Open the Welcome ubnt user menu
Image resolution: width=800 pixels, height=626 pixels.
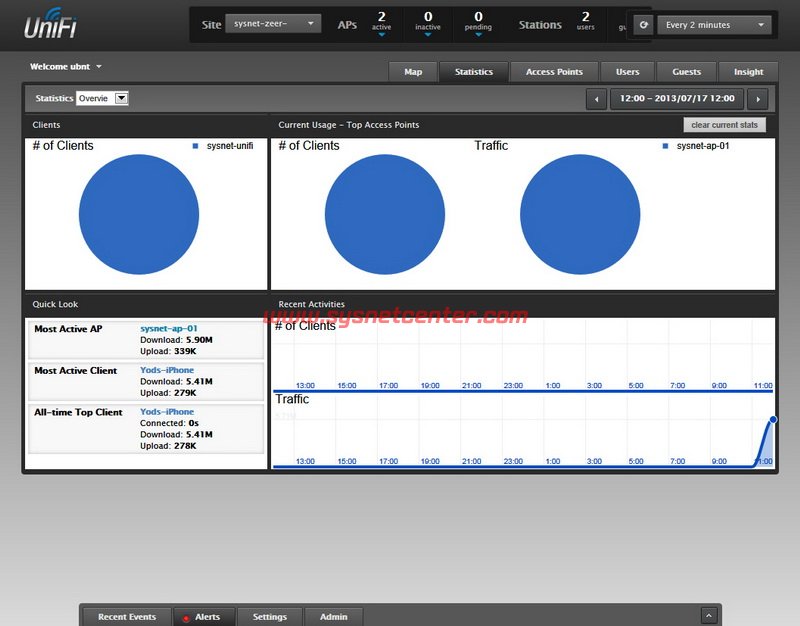tap(67, 67)
